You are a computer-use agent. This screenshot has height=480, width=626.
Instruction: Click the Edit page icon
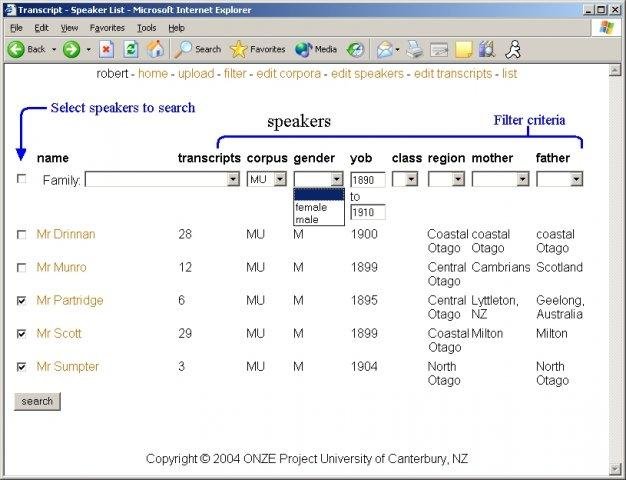439,50
